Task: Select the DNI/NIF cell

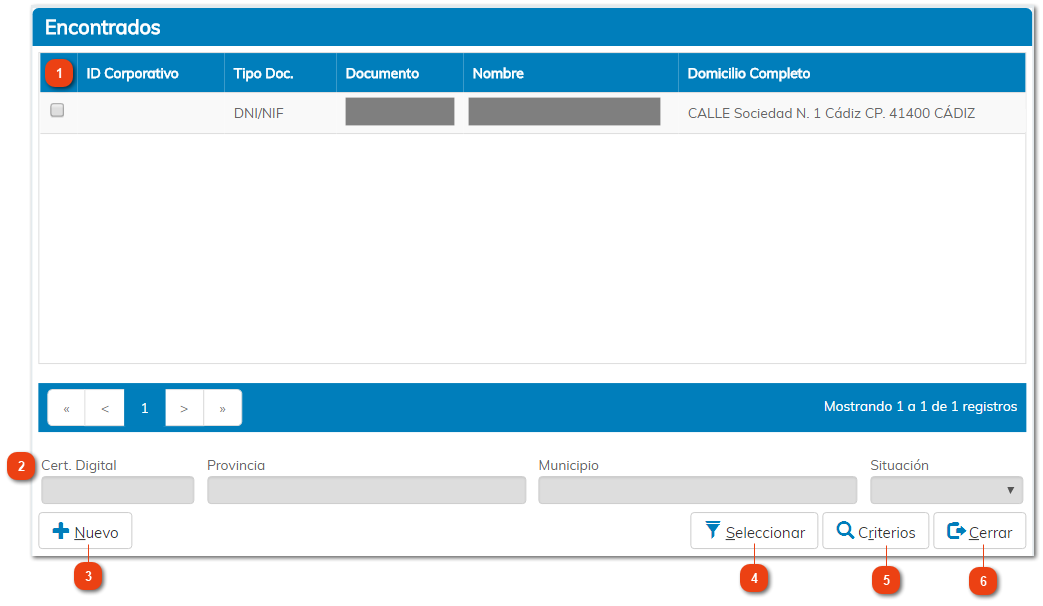Action: coord(259,114)
